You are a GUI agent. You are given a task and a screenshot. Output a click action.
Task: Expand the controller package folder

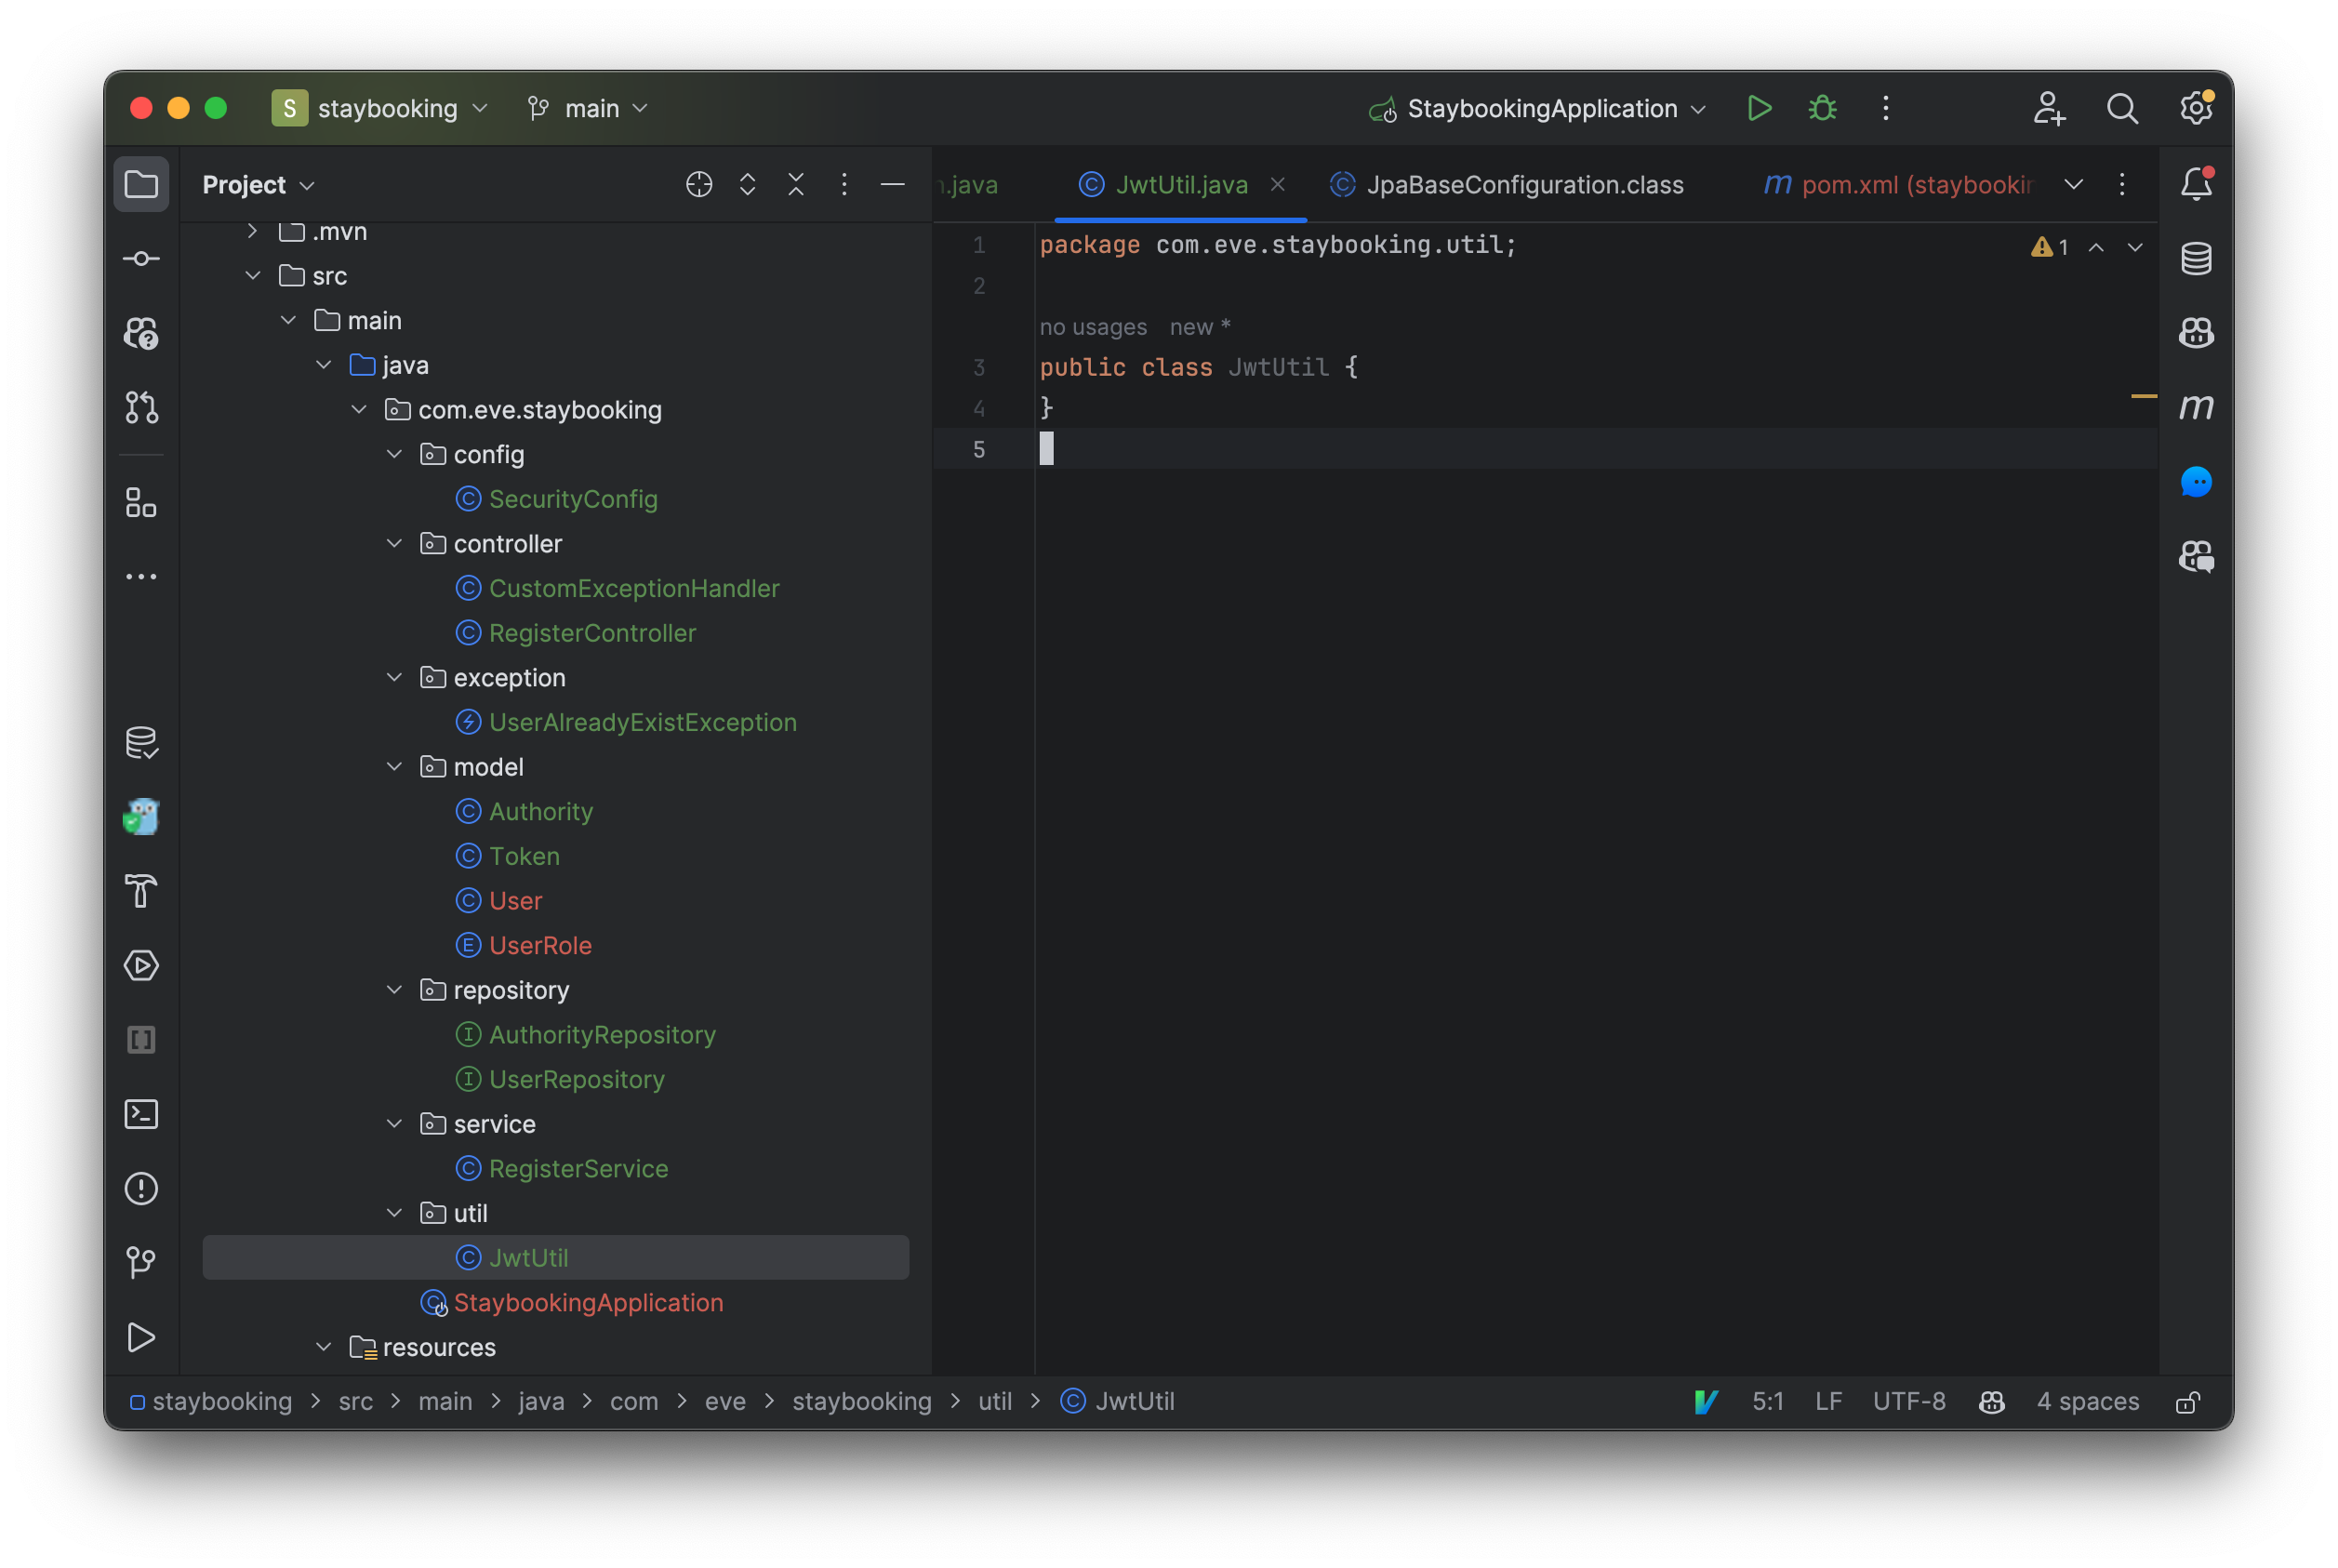pyautogui.click(x=393, y=542)
